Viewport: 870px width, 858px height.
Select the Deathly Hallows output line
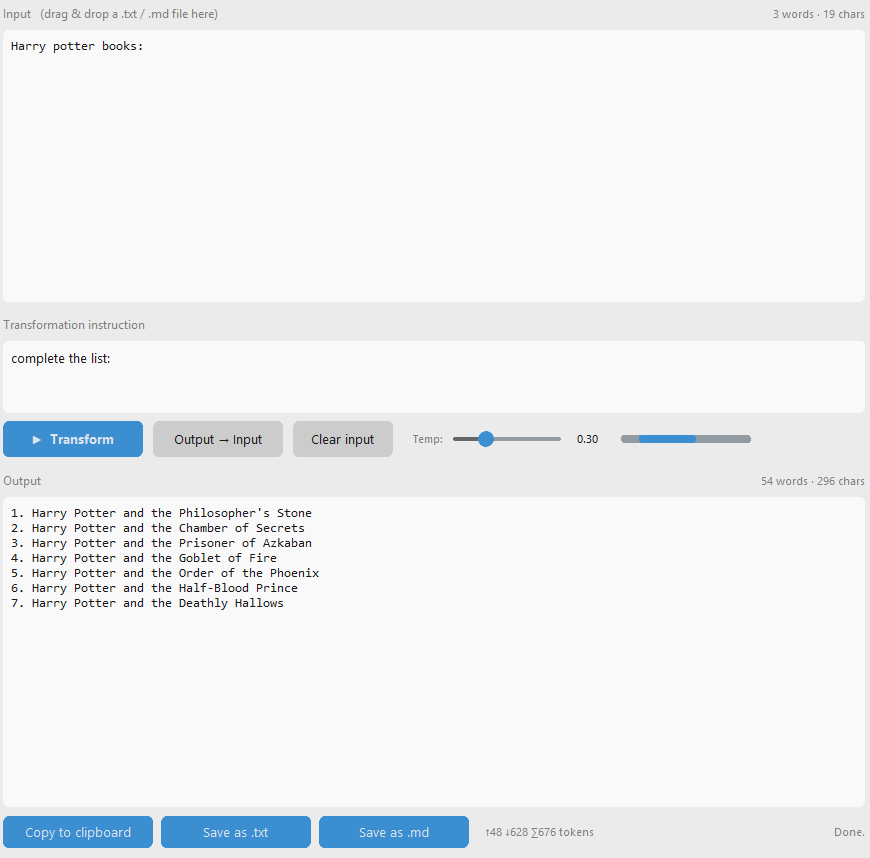coord(147,603)
